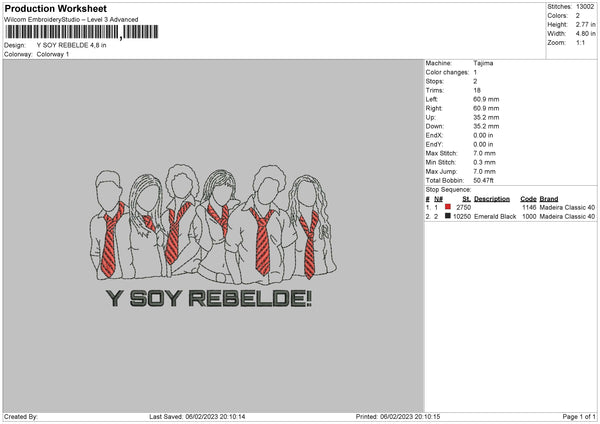Click the Zoom value 1:1
This screenshot has height=424, width=600.
[x=580, y=43]
